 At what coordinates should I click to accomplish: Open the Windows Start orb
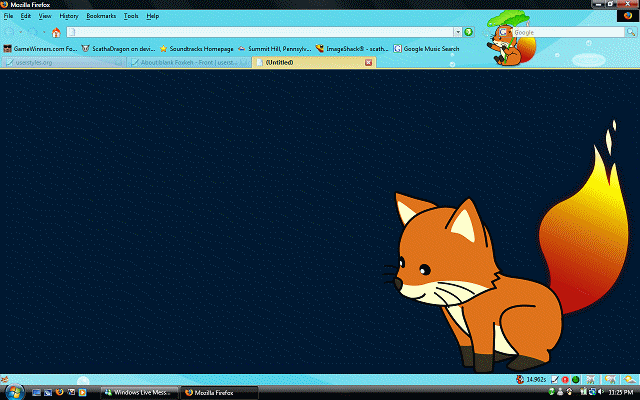pyautogui.click(x=14, y=392)
